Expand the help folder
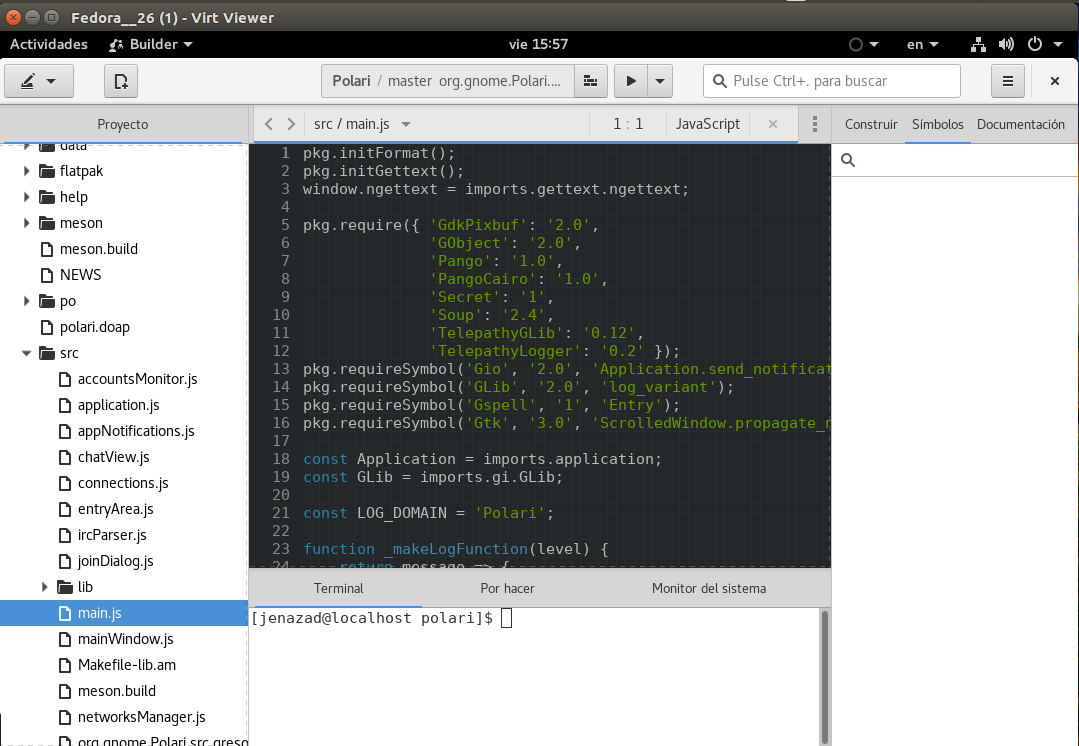 click(26, 197)
